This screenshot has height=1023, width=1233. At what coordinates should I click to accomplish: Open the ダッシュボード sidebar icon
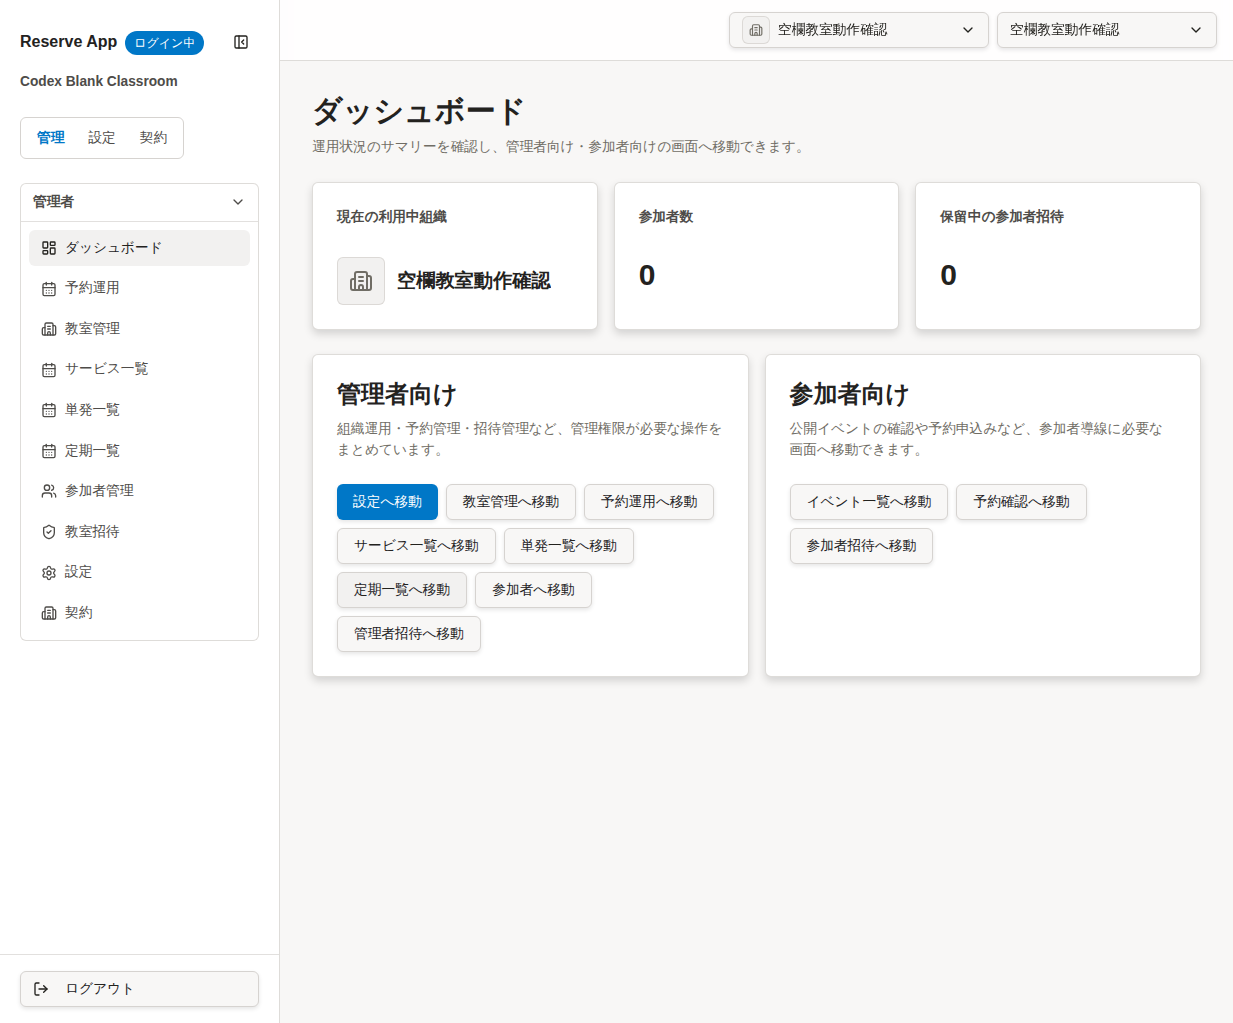tap(48, 247)
